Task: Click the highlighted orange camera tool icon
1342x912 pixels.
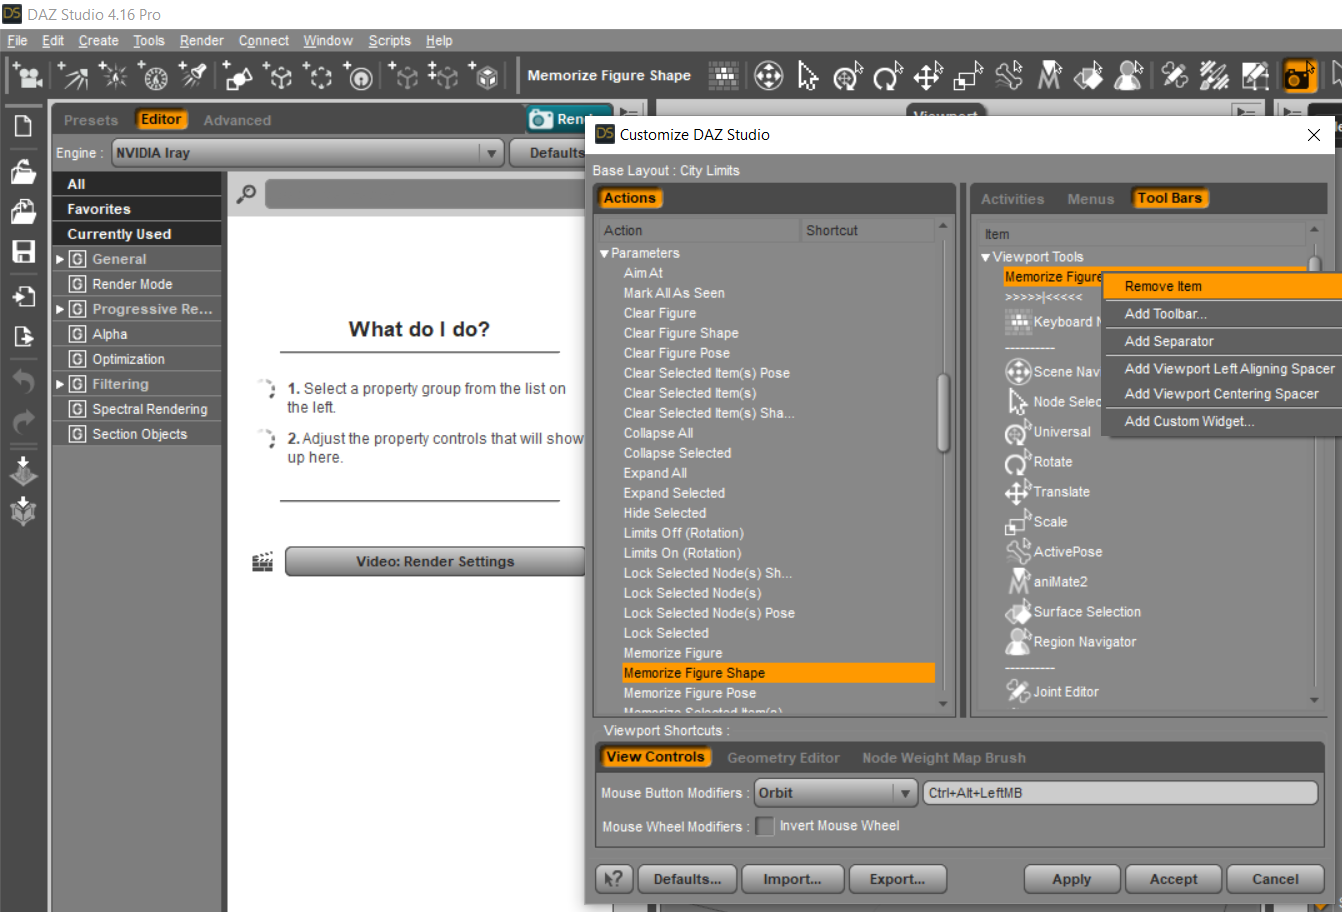Action: coord(1299,75)
